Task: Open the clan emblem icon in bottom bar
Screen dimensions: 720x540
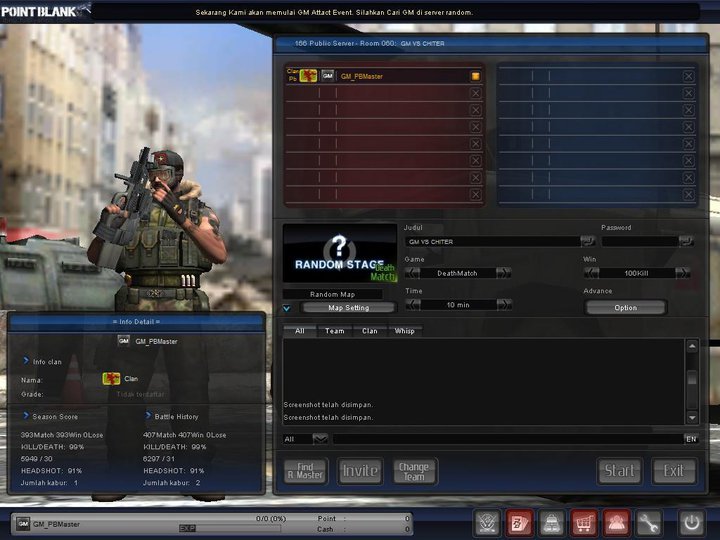Action: pyautogui.click(x=487, y=523)
